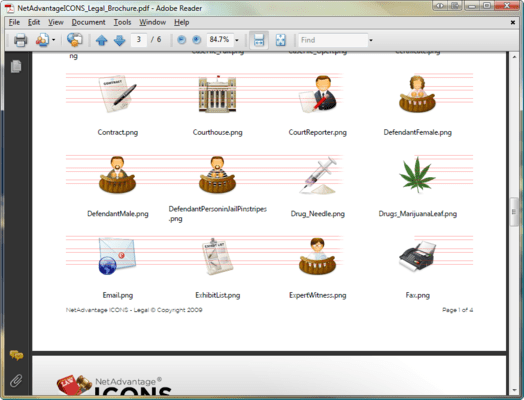Click the Courthouse.png caption text
The height and width of the screenshot is (400, 524).
(218, 132)
